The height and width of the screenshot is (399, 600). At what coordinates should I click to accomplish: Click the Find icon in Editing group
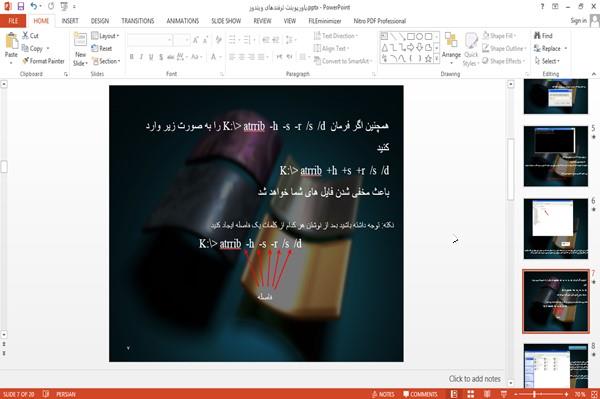point(543,36)
